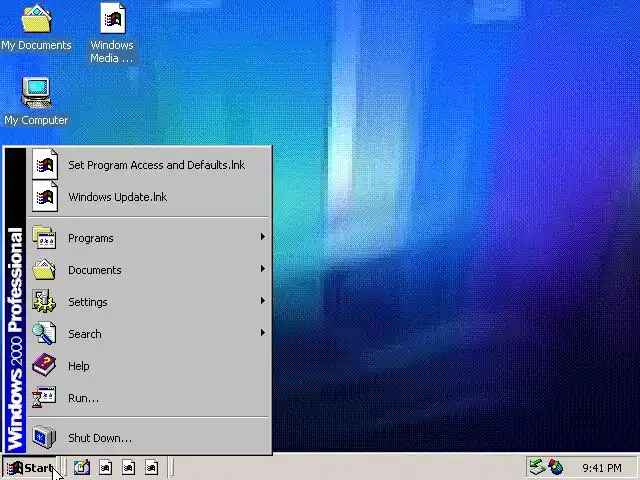Open the Run... dialog entry

pos(149,398)
